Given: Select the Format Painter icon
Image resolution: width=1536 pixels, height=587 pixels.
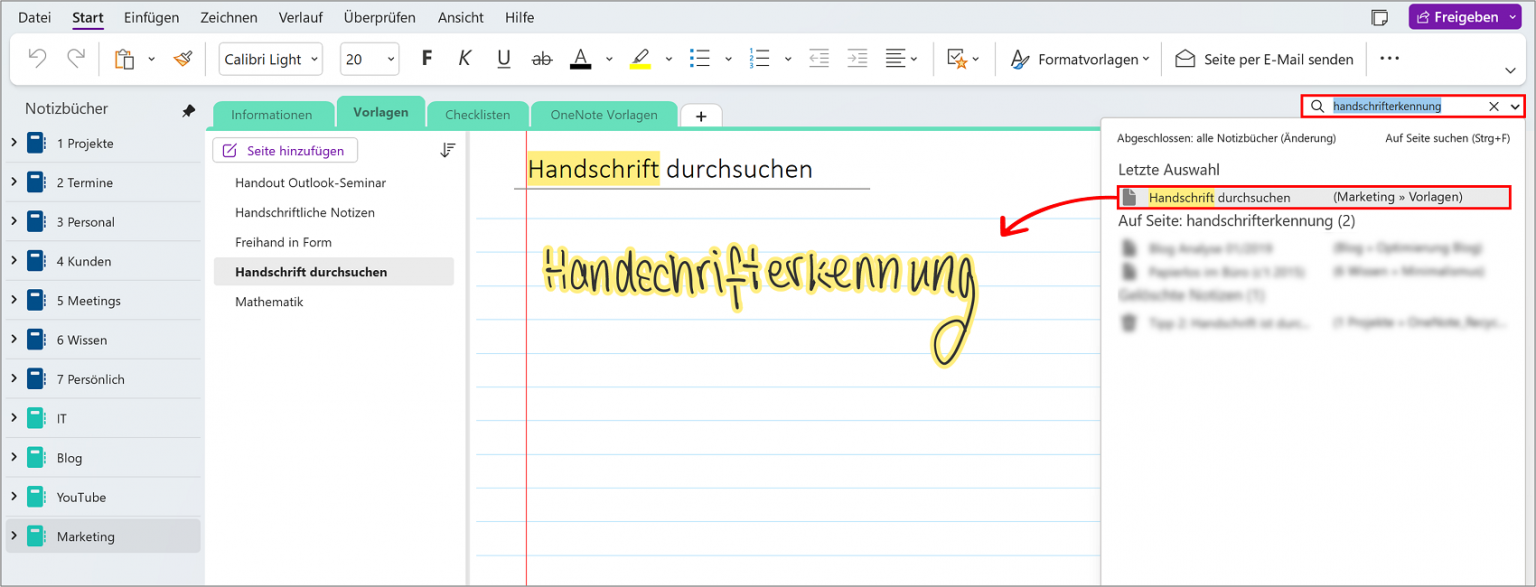Looking at the screenshot, I should point(183,58).
